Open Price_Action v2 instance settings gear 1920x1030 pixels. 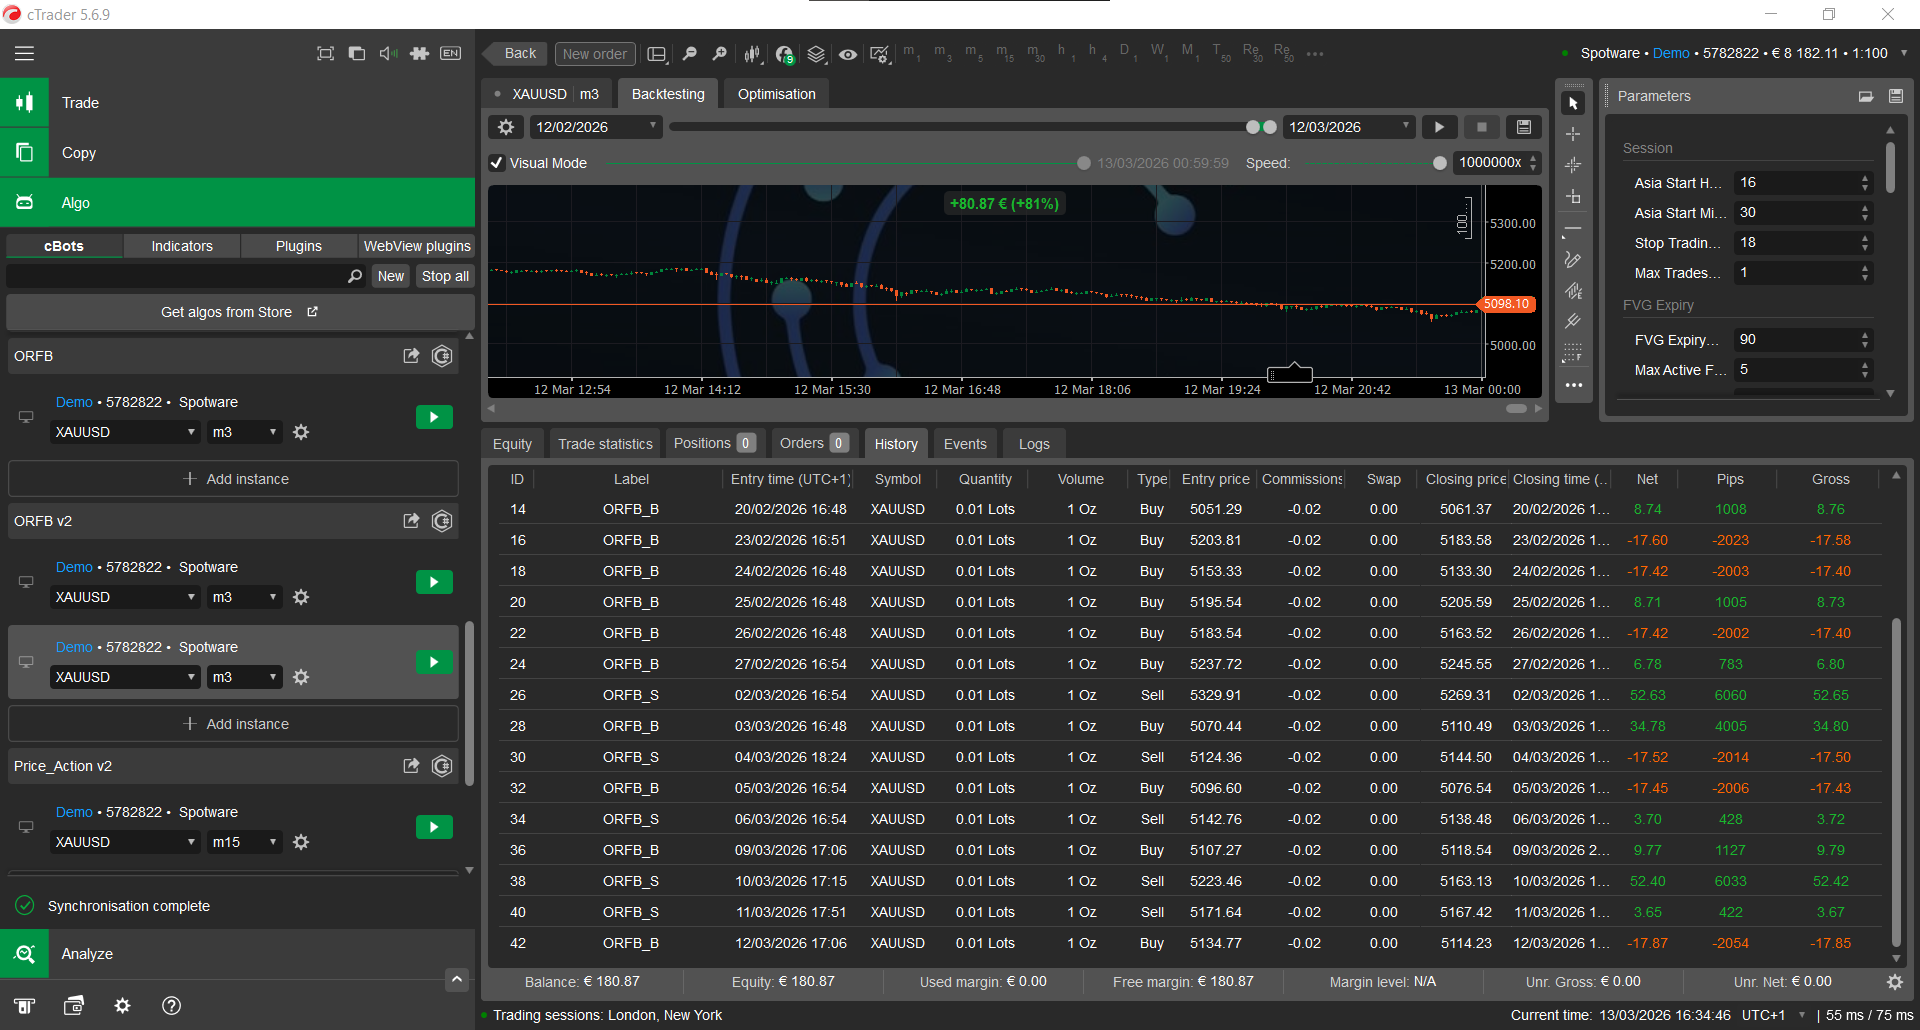[x=301, y=842]
